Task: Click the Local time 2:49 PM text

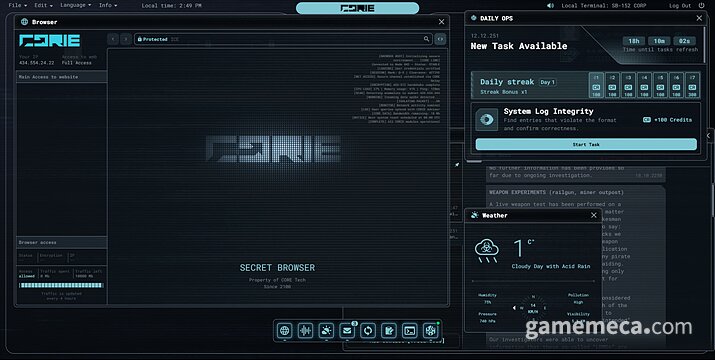Action: click(171, 5)
